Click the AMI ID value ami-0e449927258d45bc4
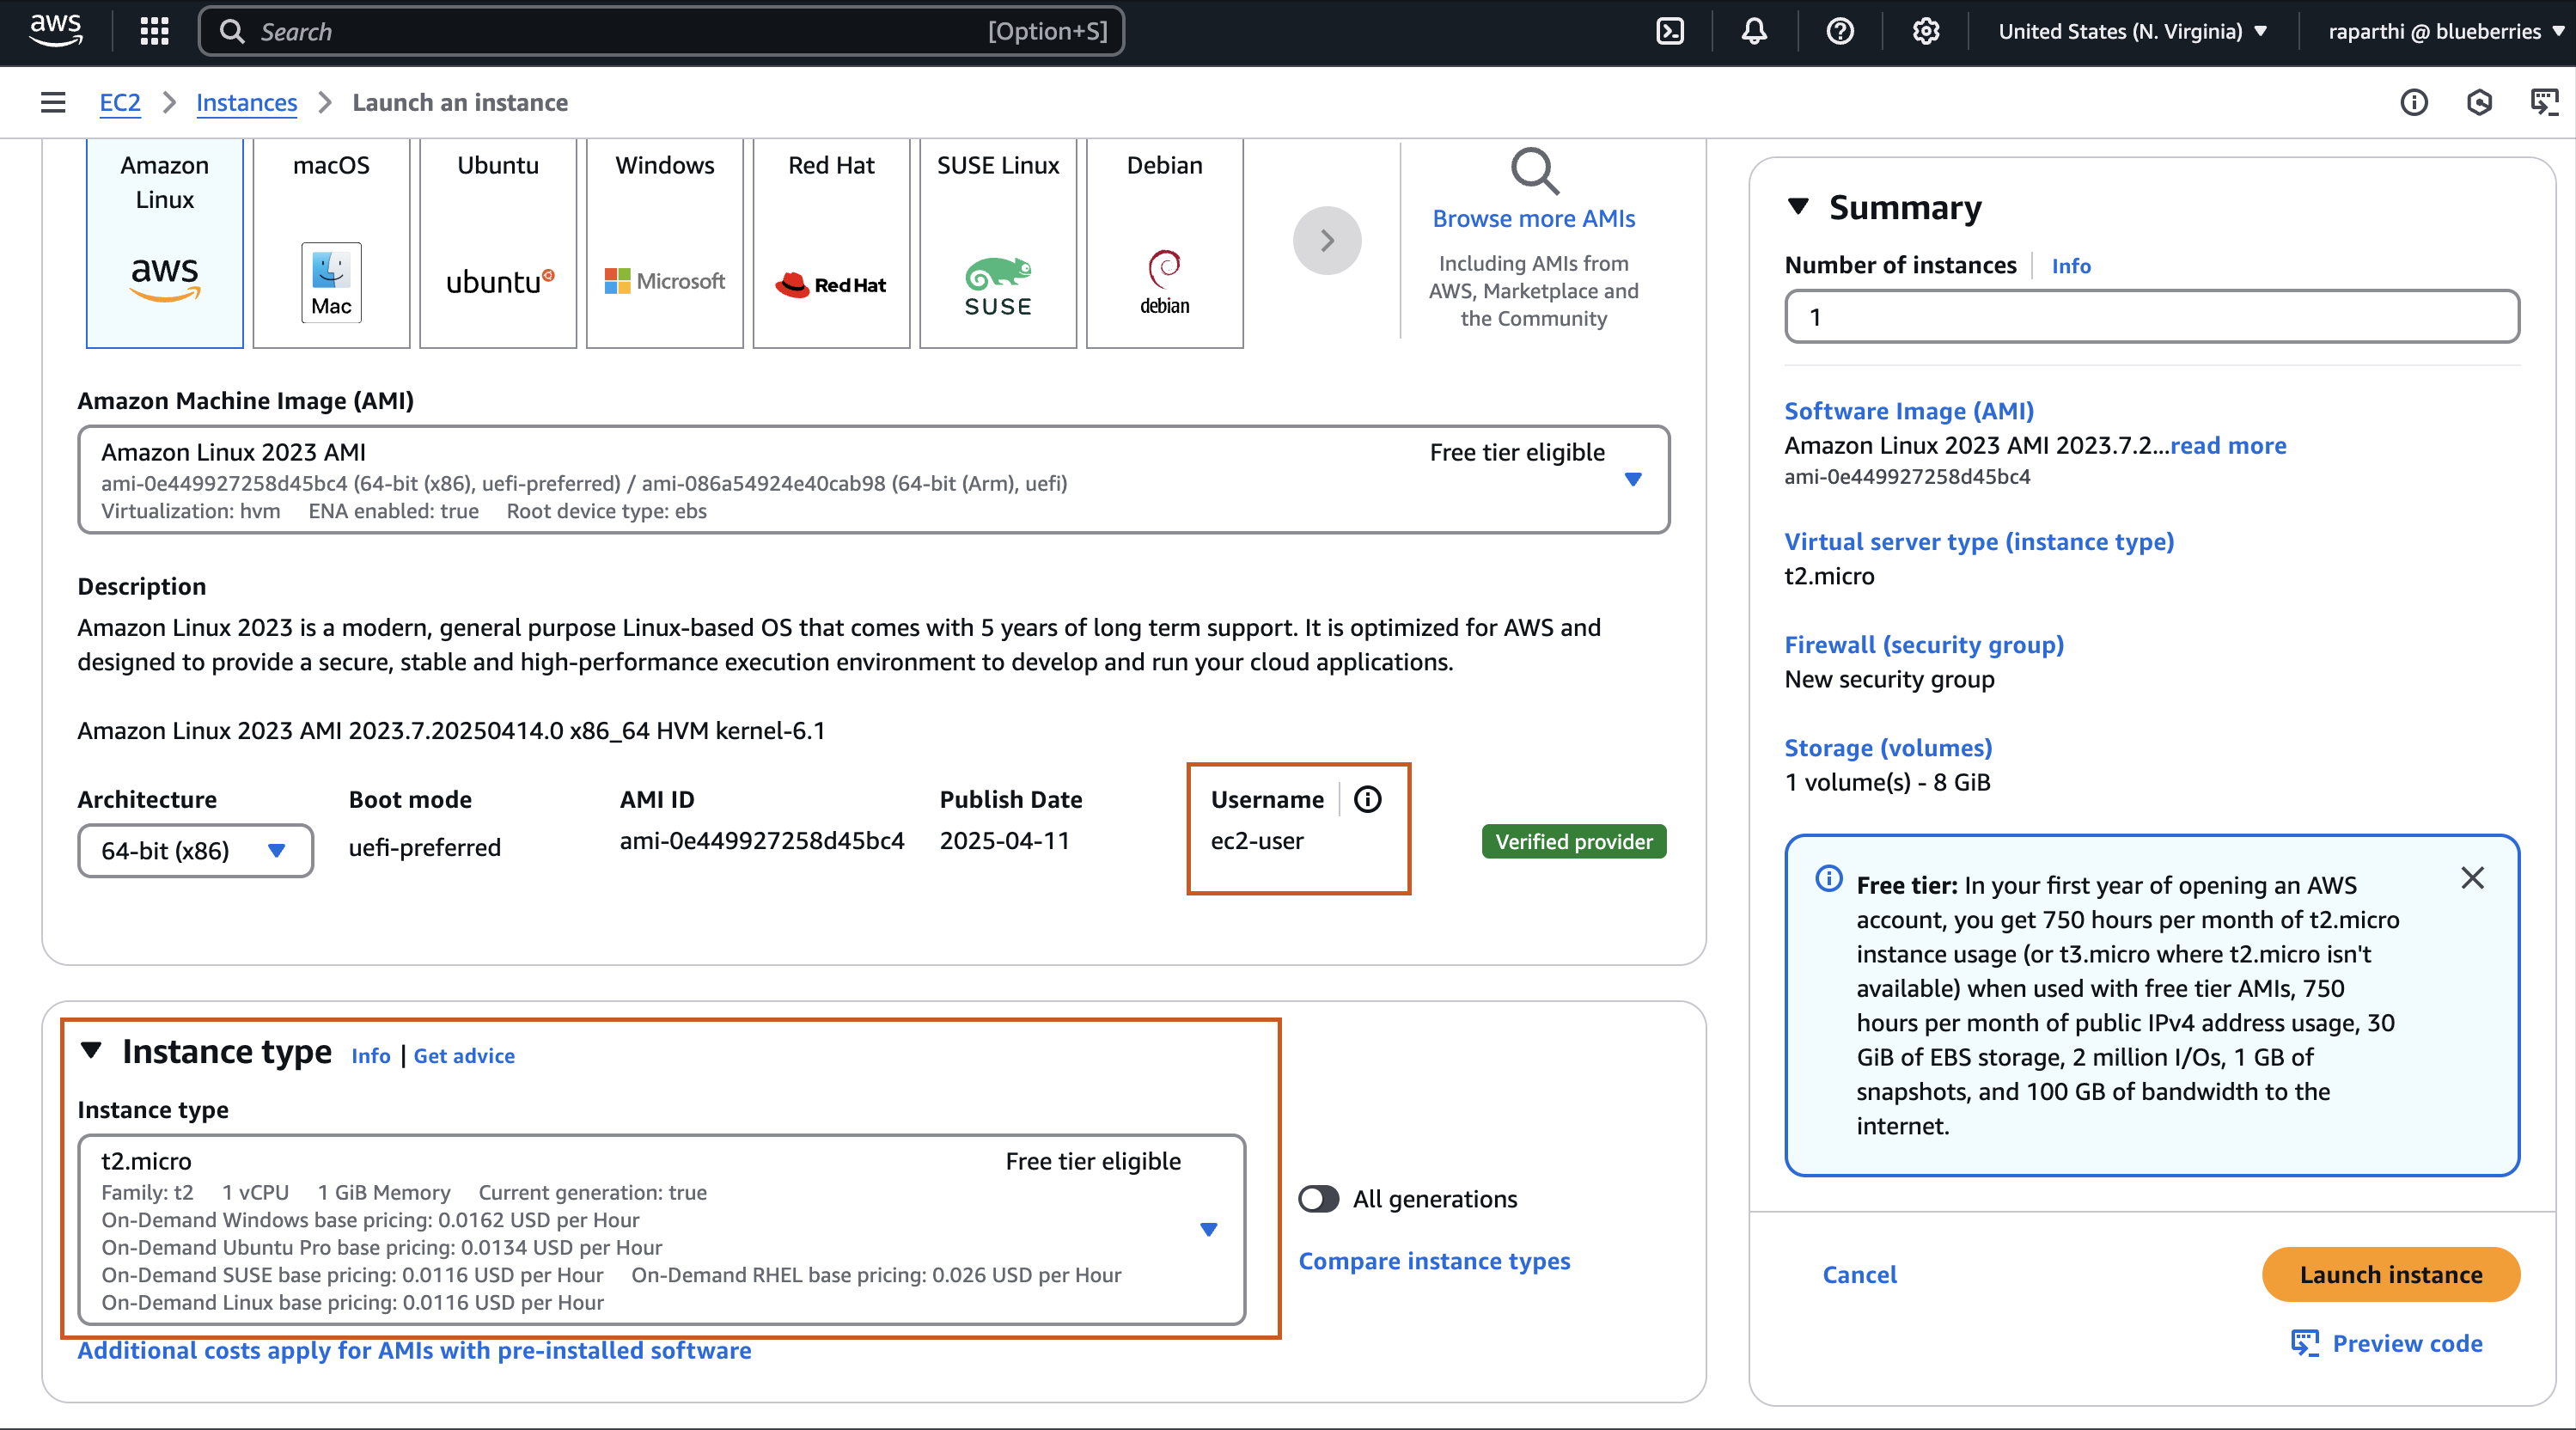2576x1430 pixels. [762, 841]
